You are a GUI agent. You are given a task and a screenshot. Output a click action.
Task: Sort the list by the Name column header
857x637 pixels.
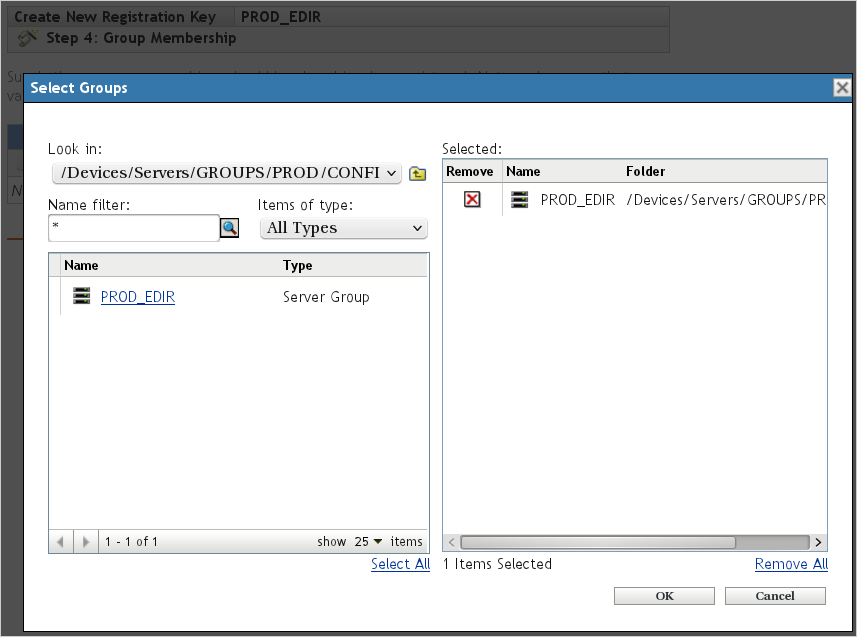(x=82, y=266)
